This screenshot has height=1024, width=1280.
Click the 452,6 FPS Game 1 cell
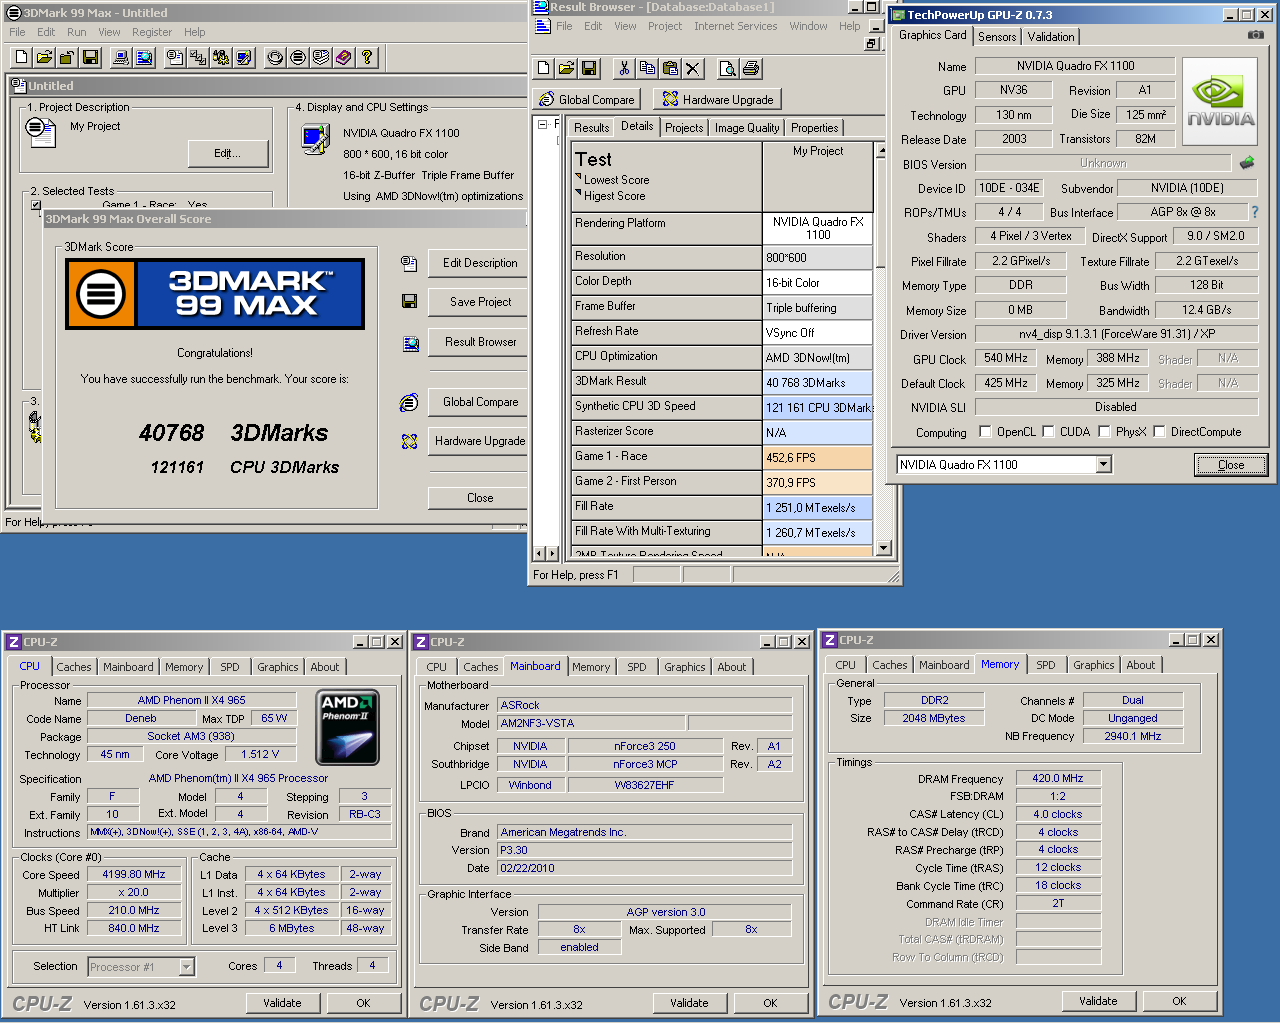(817, 458)
